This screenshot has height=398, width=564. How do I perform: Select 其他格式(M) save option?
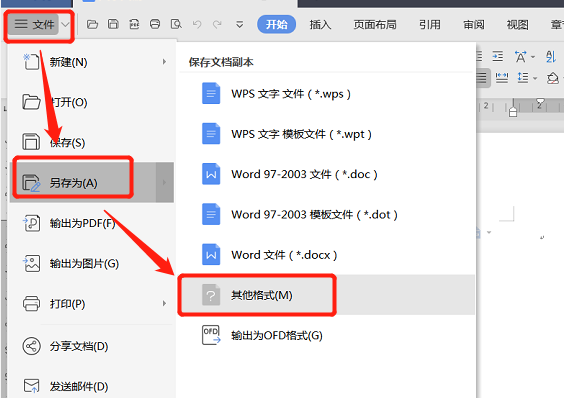[x=327, y=295]
